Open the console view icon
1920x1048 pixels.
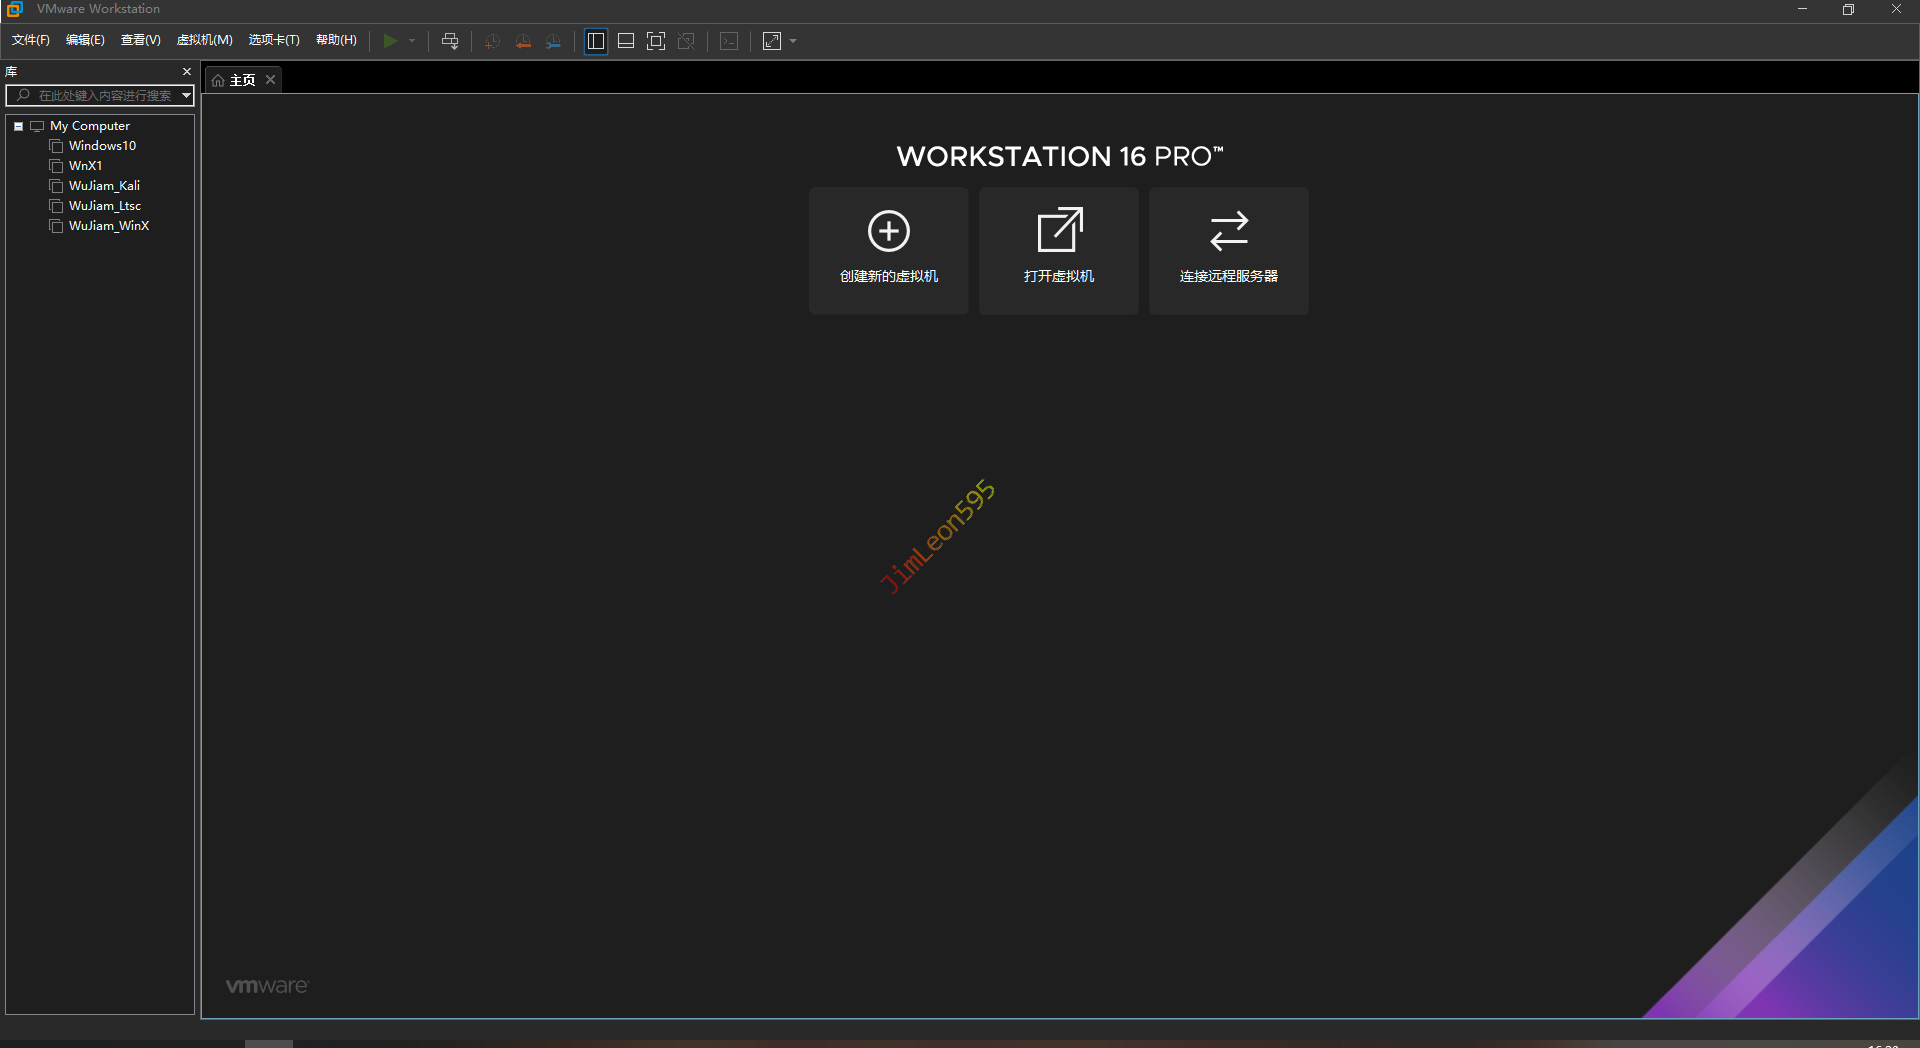(x=730, y=41)
